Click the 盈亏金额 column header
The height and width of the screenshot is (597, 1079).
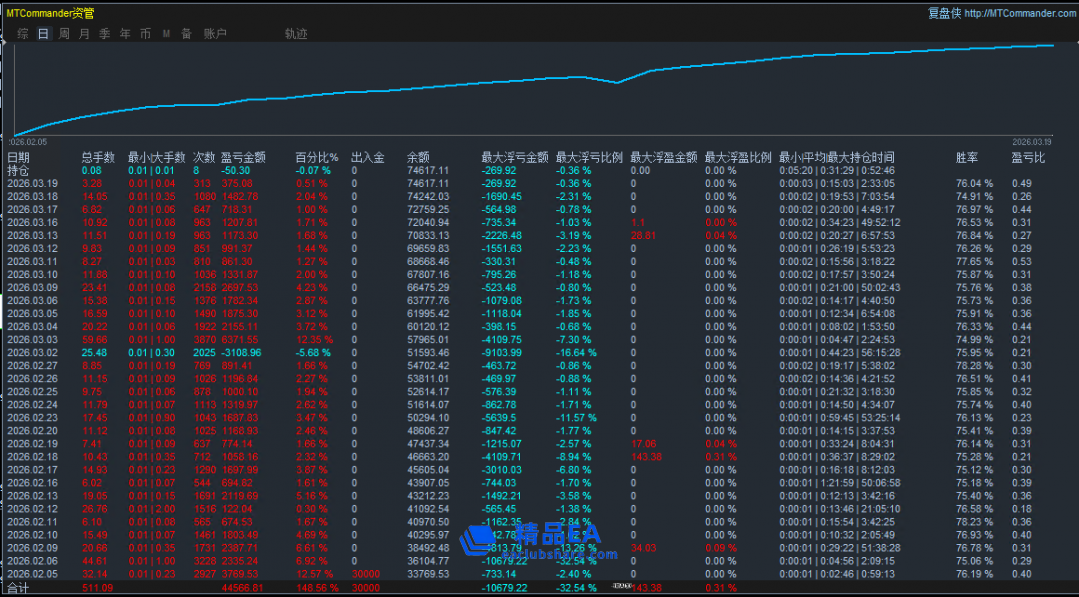(243, 157)
